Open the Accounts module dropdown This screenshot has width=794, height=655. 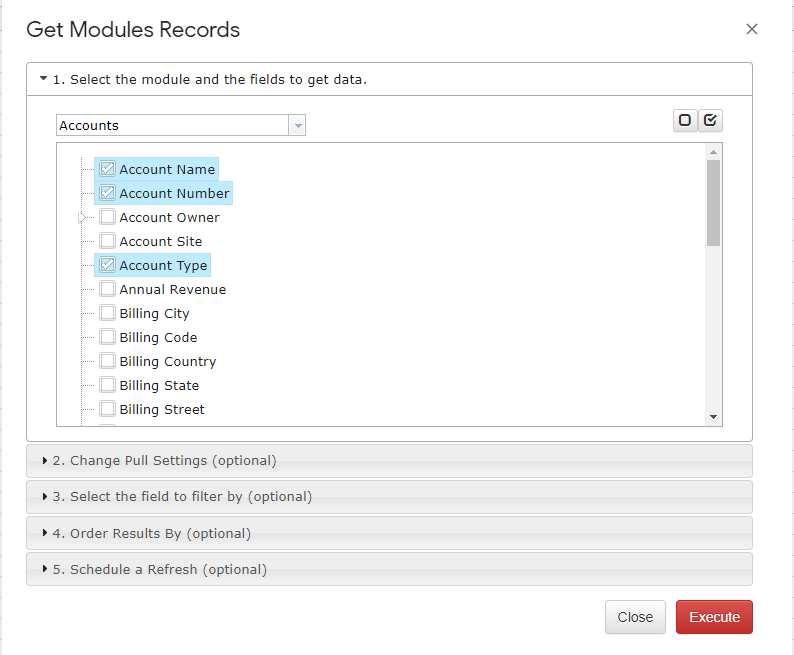(297, 125)
